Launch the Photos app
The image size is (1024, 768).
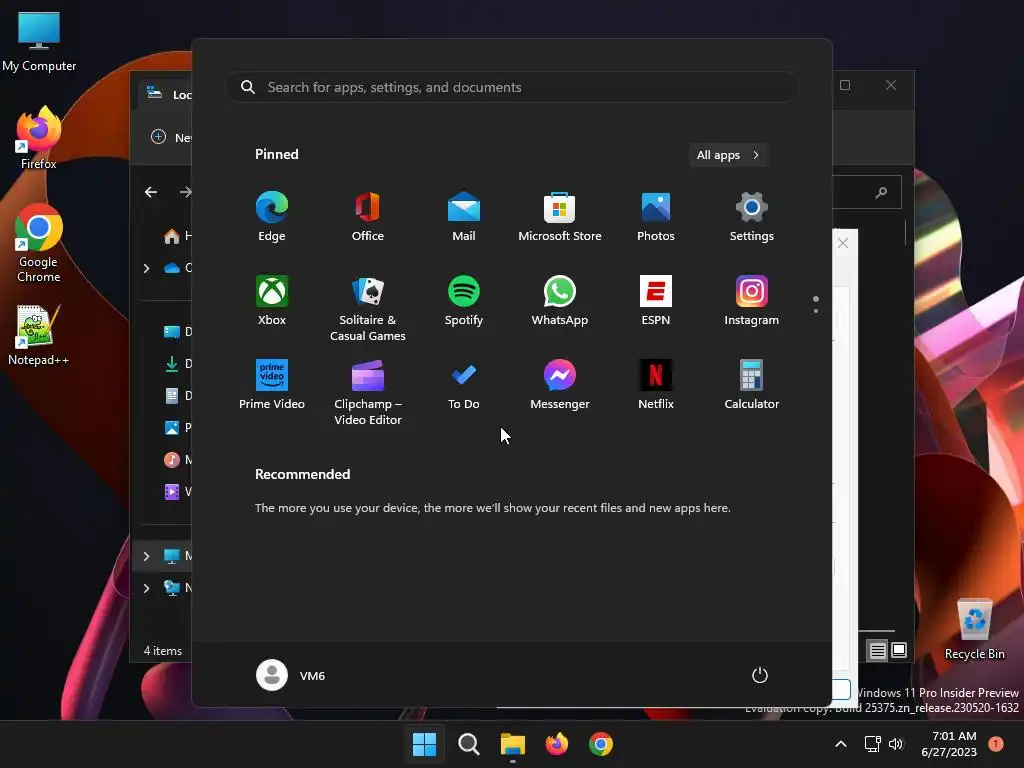(x=656, y=216)
